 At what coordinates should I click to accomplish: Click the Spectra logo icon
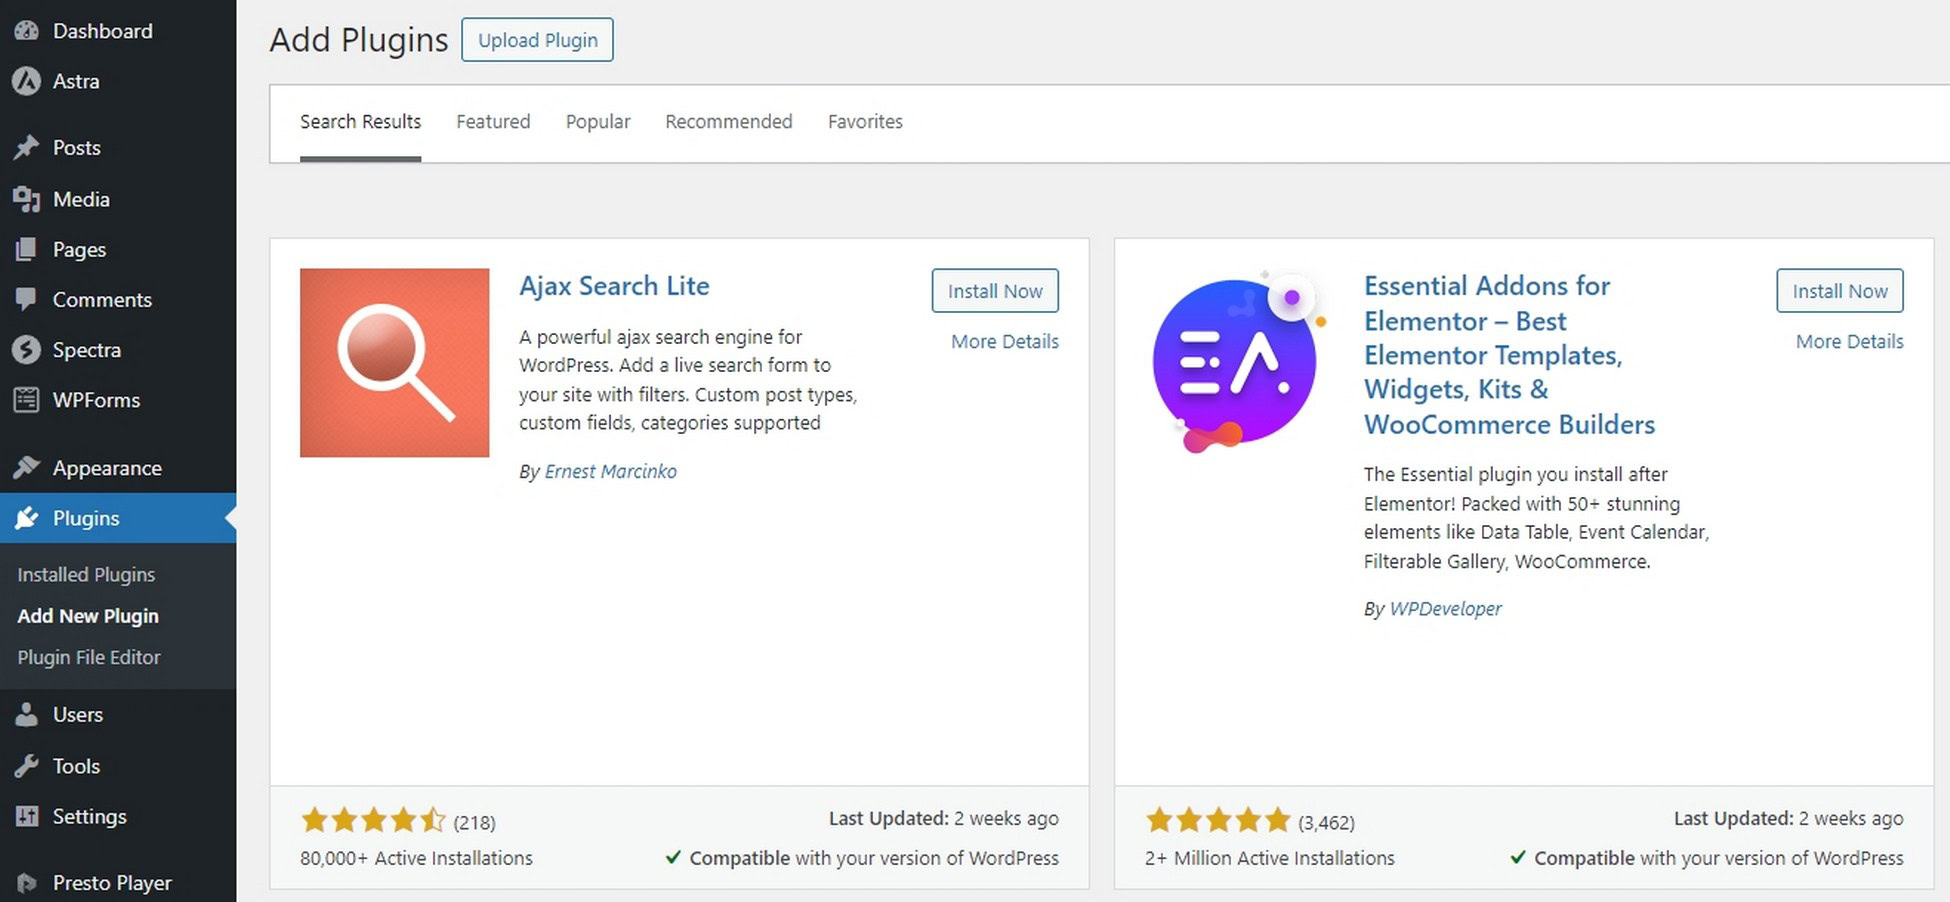(26, 350)
